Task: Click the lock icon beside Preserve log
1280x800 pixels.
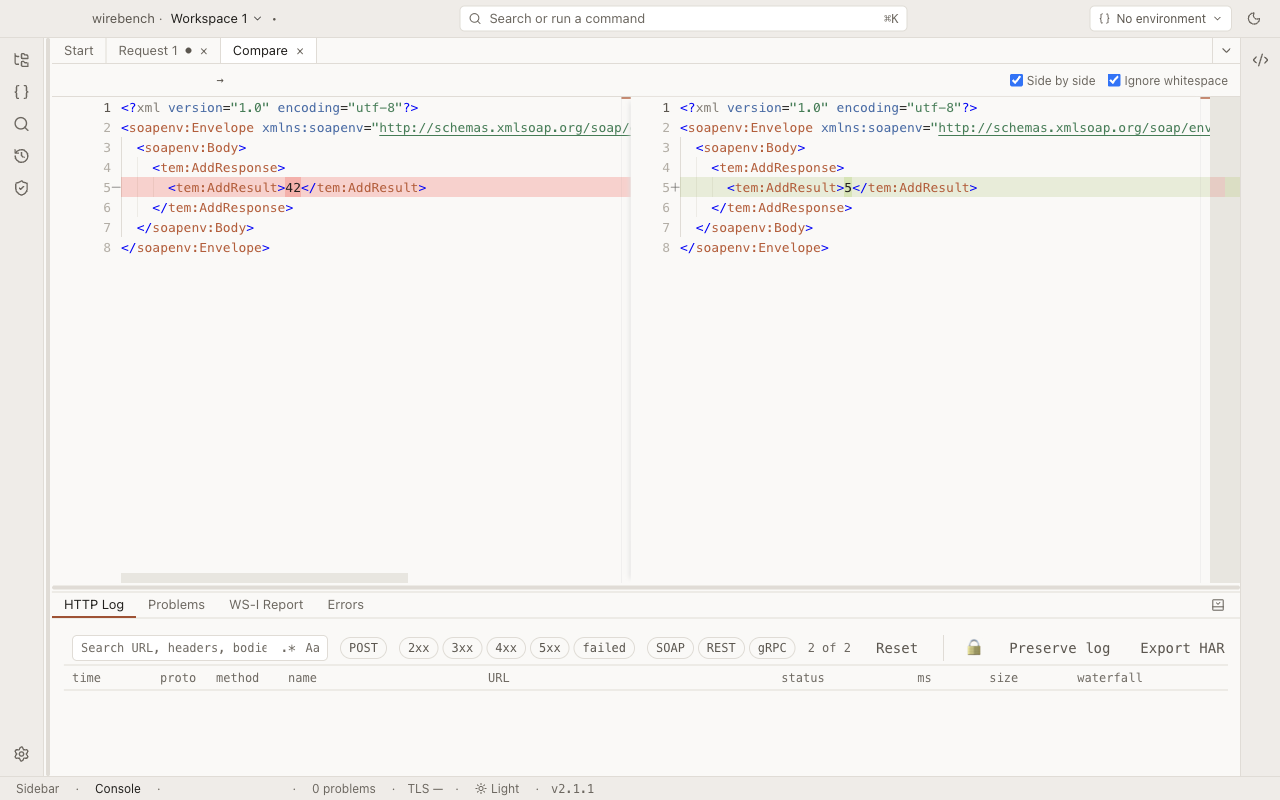Action: click(974, 648)
